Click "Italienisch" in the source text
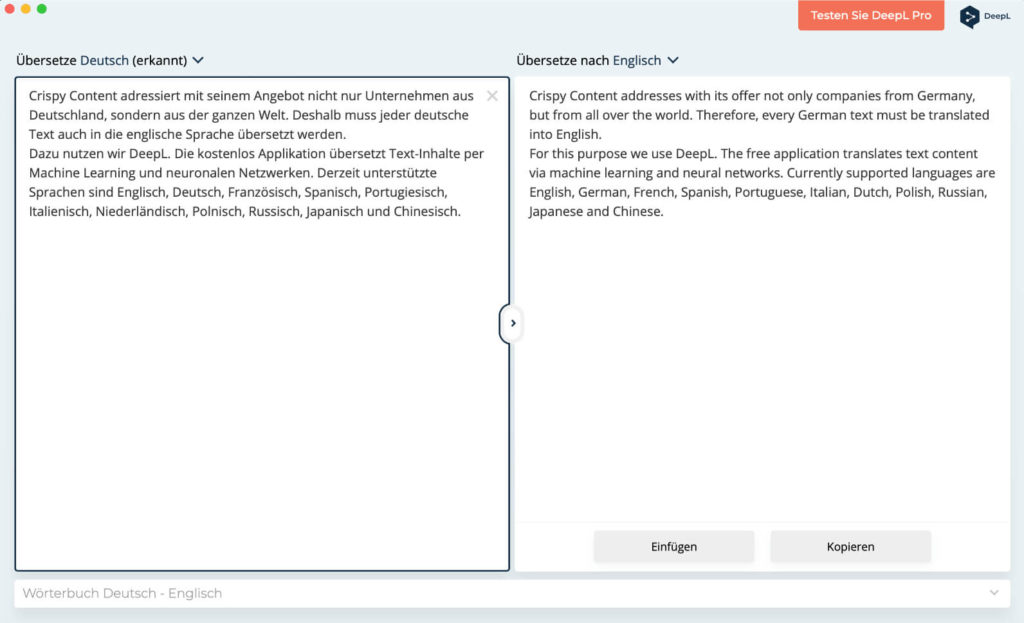The height and width of the screenshot is (623, 1024). tap(59, 212)
